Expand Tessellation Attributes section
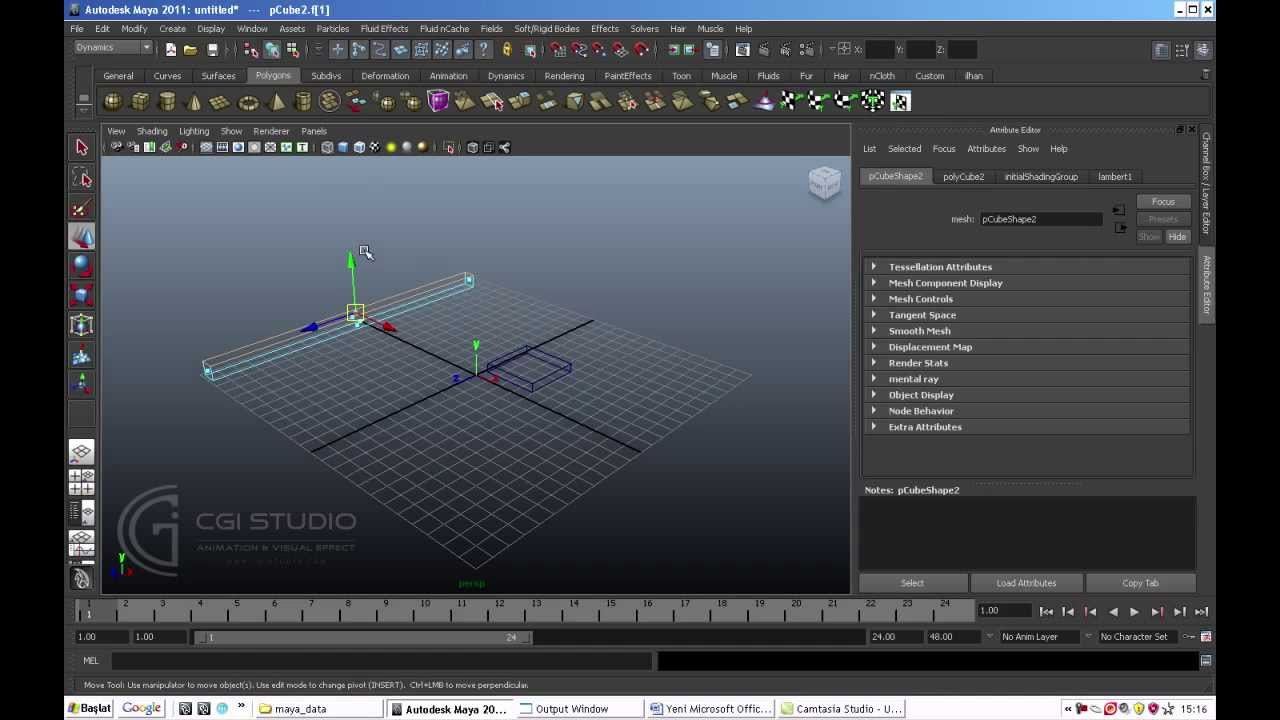 click(x=1027, y=267)
